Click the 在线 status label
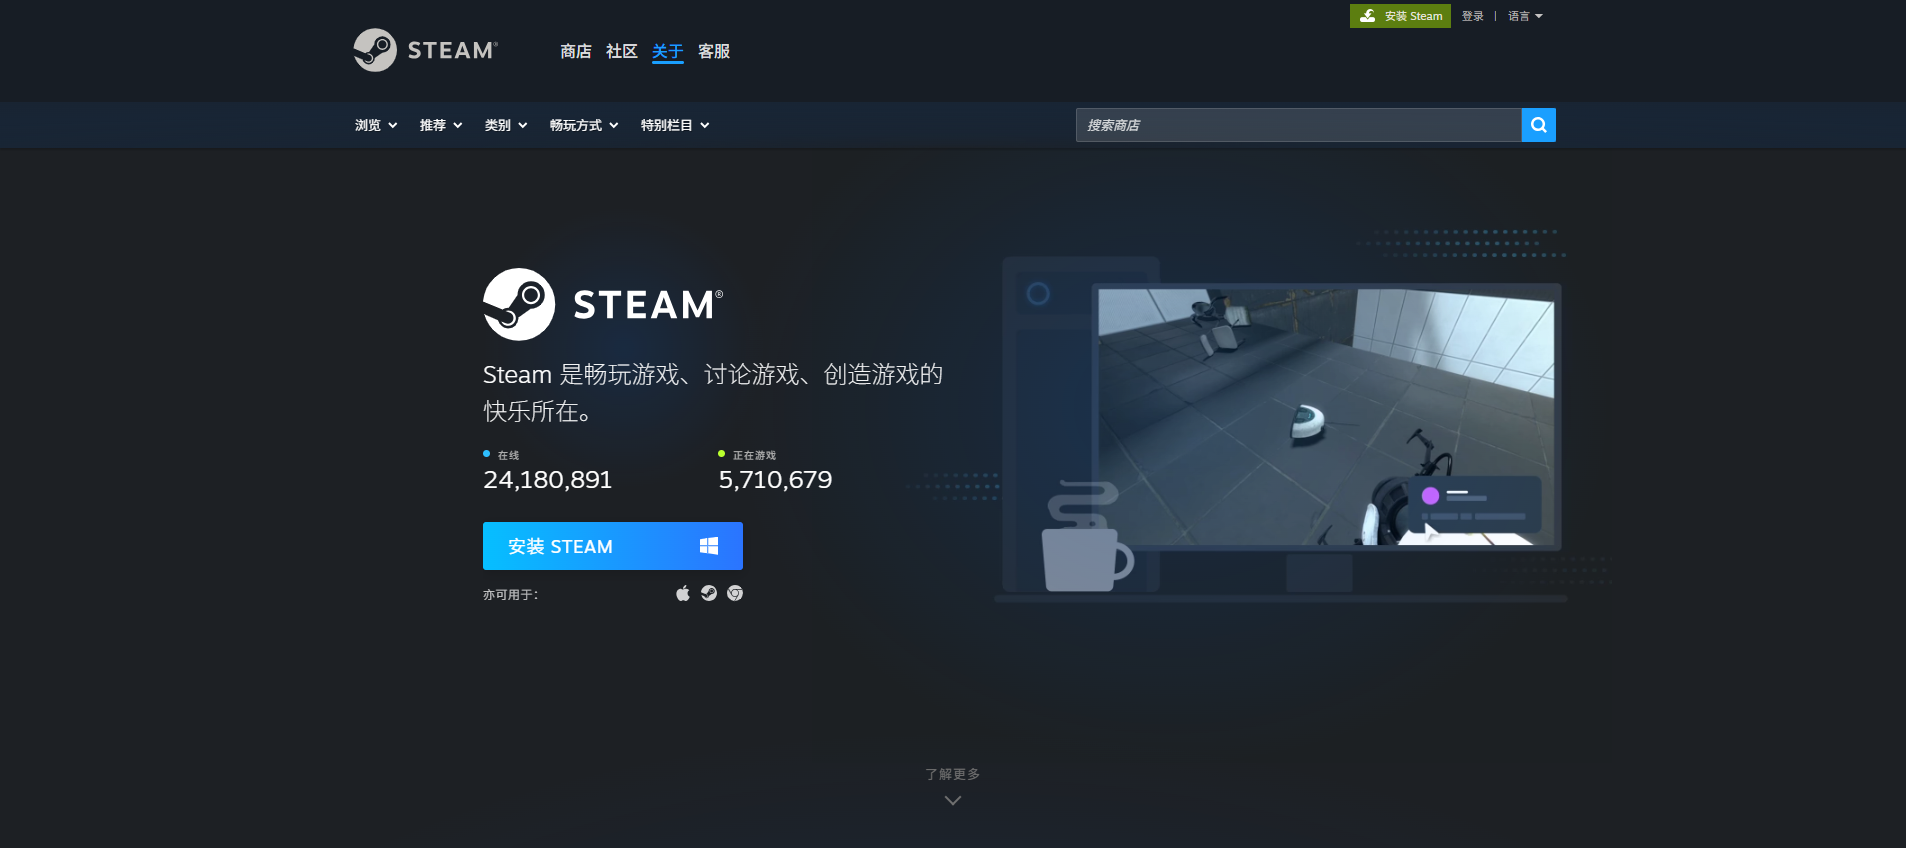This screenshot has width=1906, height=848. coord(508,455)
